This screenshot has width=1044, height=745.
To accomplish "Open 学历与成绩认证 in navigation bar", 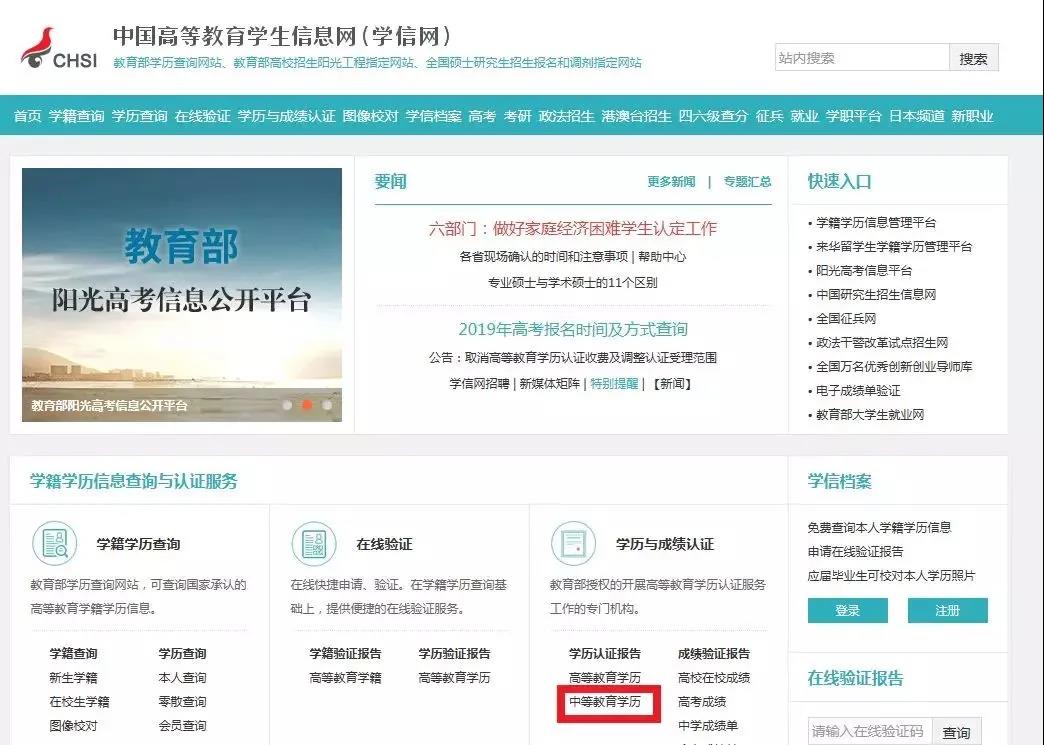I will [x=286, y=116].
